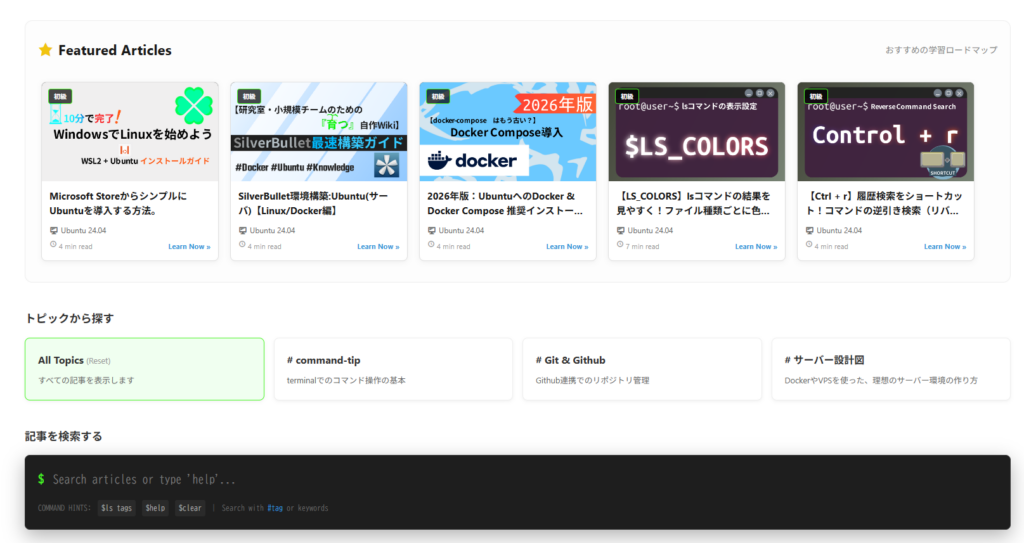Click Learn Now on the SilverBullet card
The image size is (1024, 543).
point(378,246)
